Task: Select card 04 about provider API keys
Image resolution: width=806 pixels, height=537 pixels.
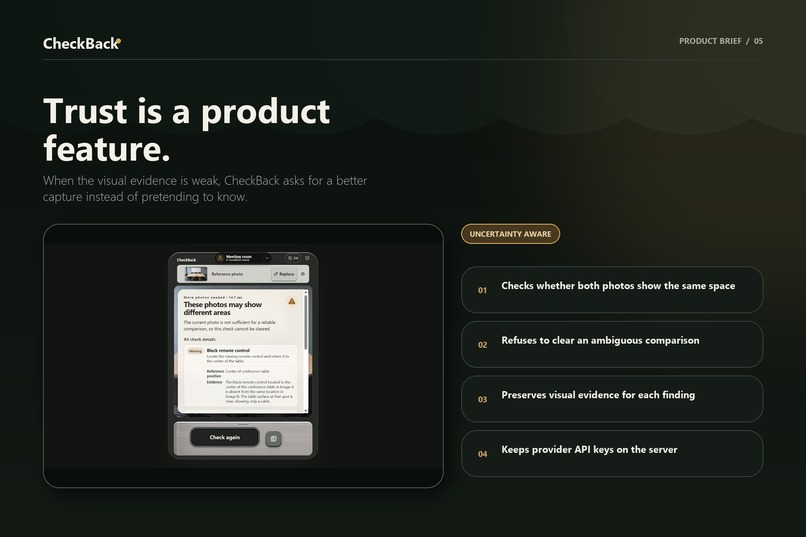Action: click(612, 453)
